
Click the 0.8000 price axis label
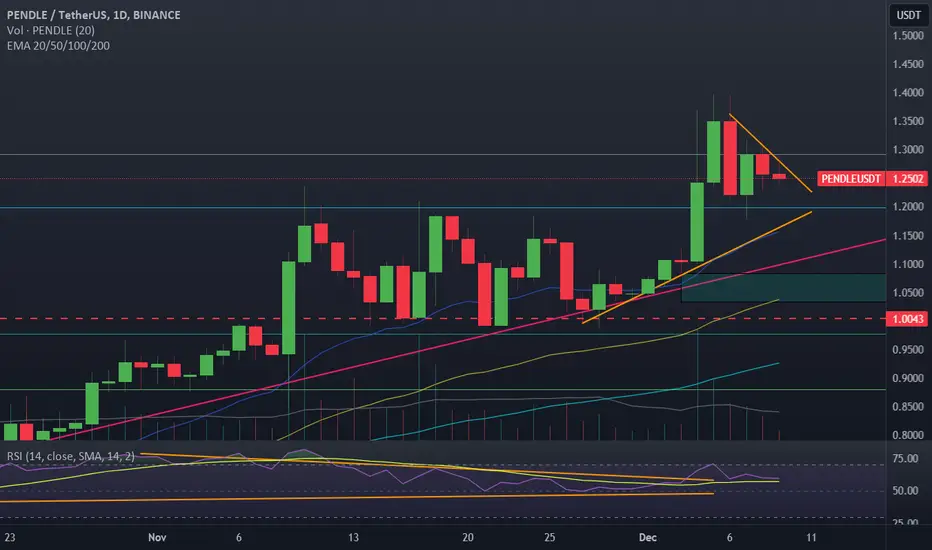908,435
